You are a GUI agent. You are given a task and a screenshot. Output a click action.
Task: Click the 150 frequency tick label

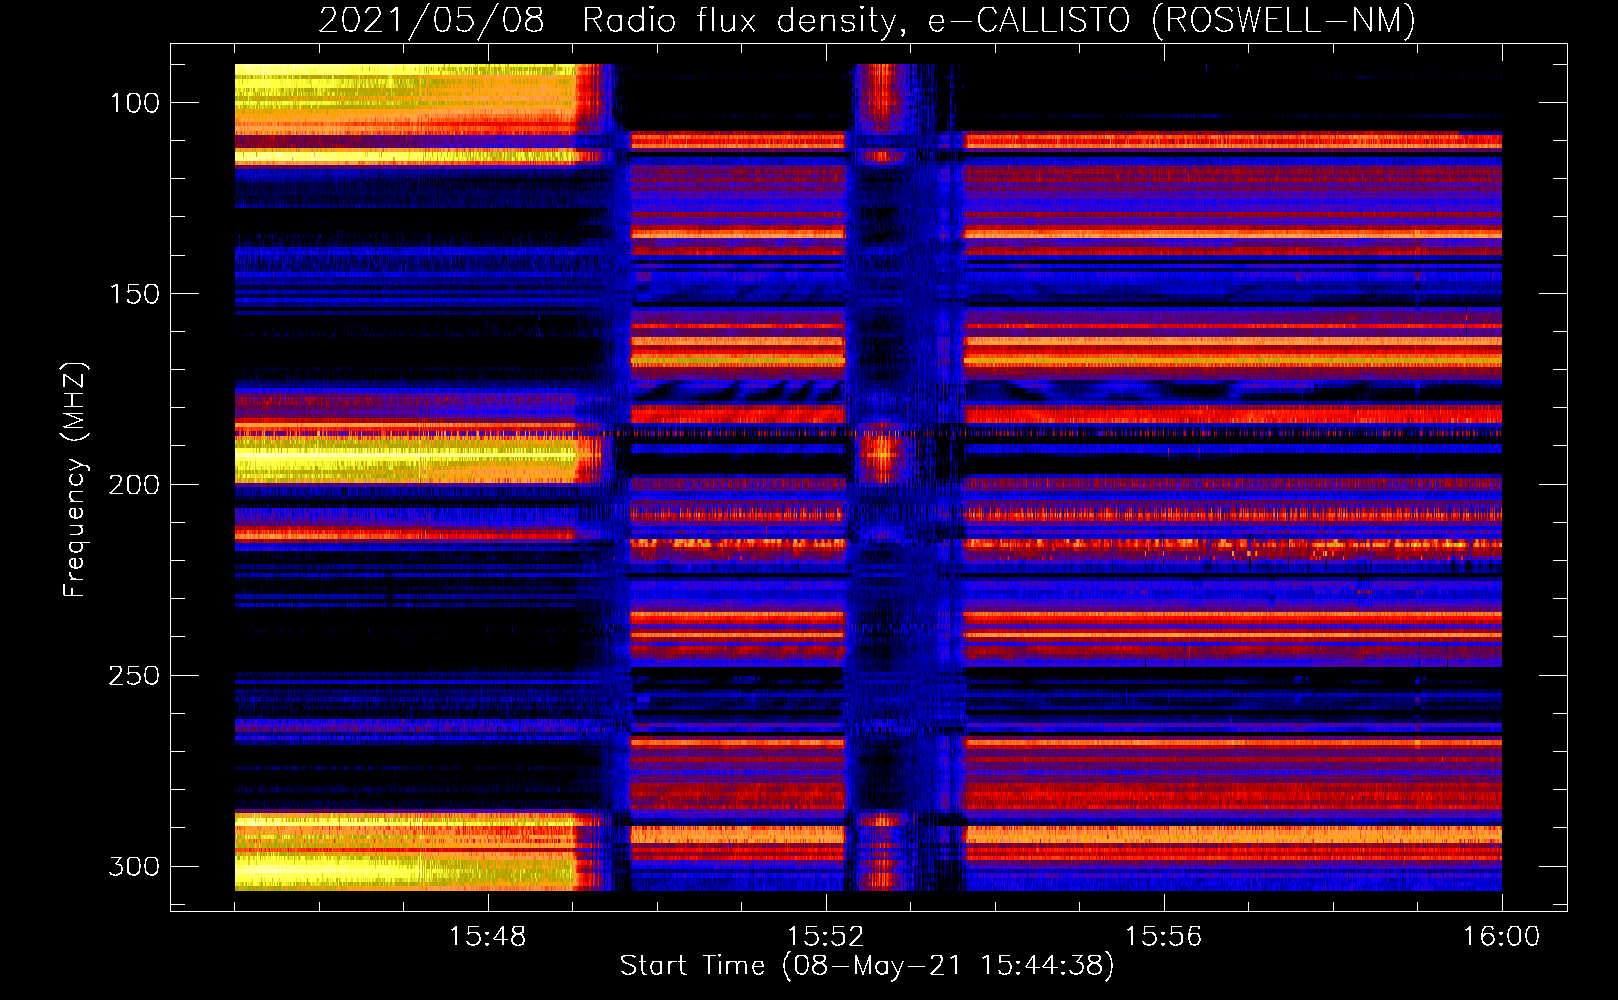click(x=134, y=294)
